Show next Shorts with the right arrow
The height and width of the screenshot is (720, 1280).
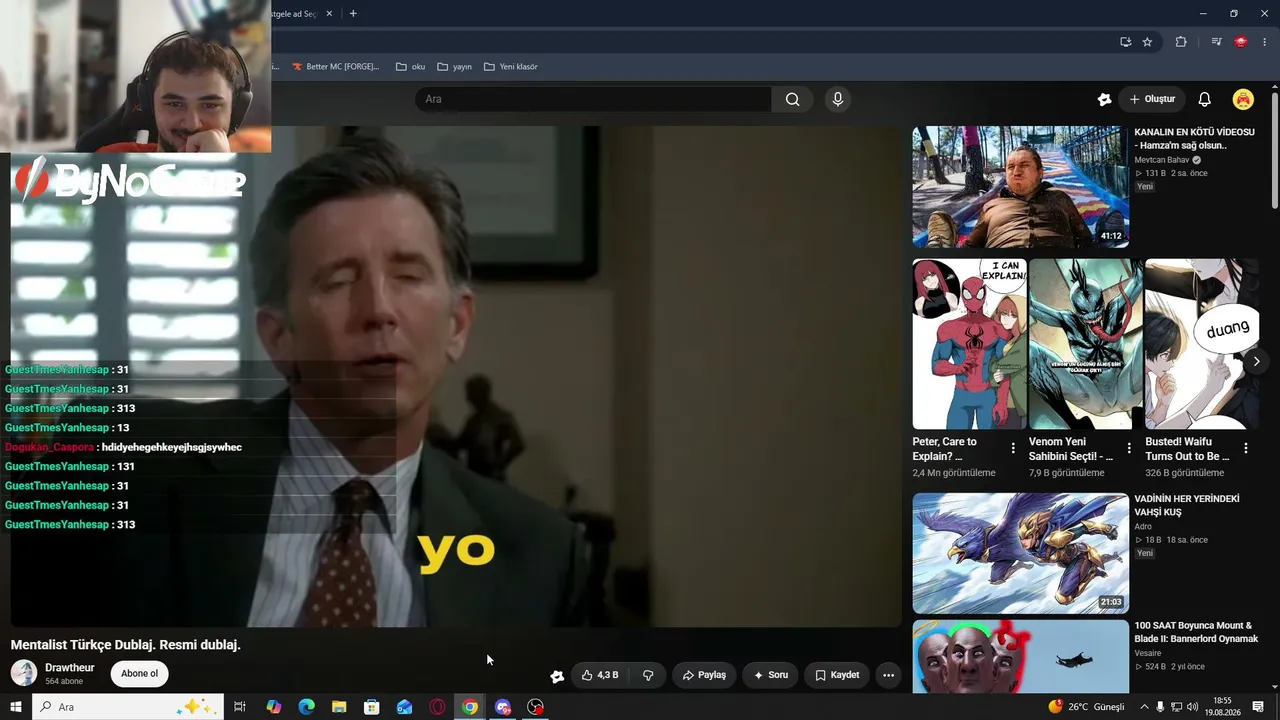1256,361
